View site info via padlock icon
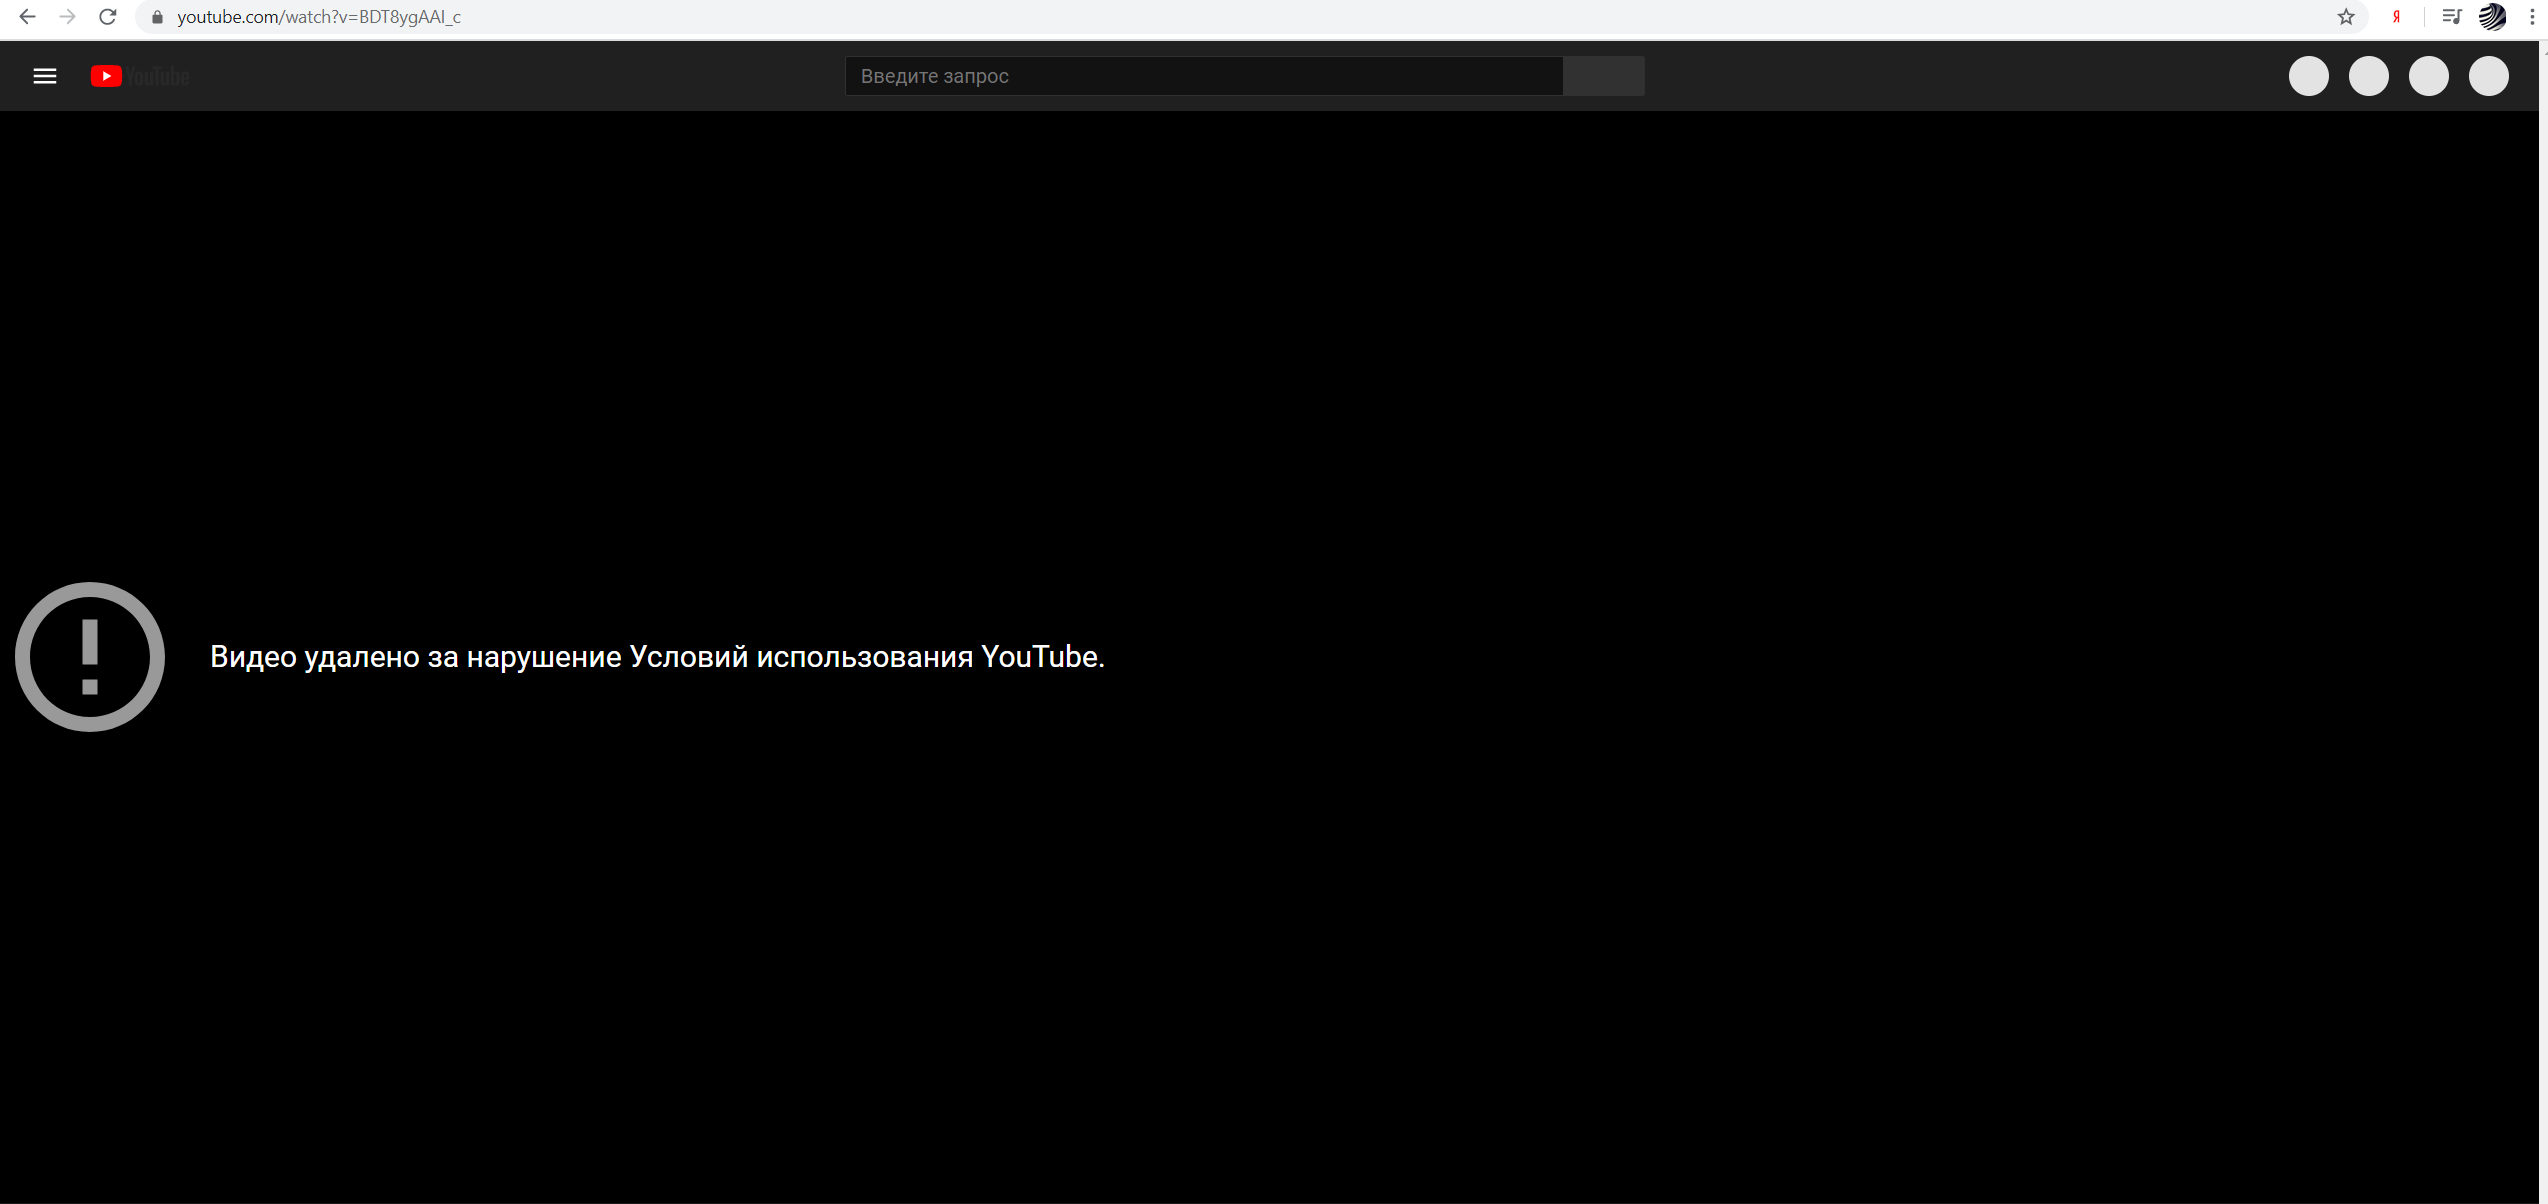The width and height of the screenshot is (2548, 1204). click(x=157, y=17)
